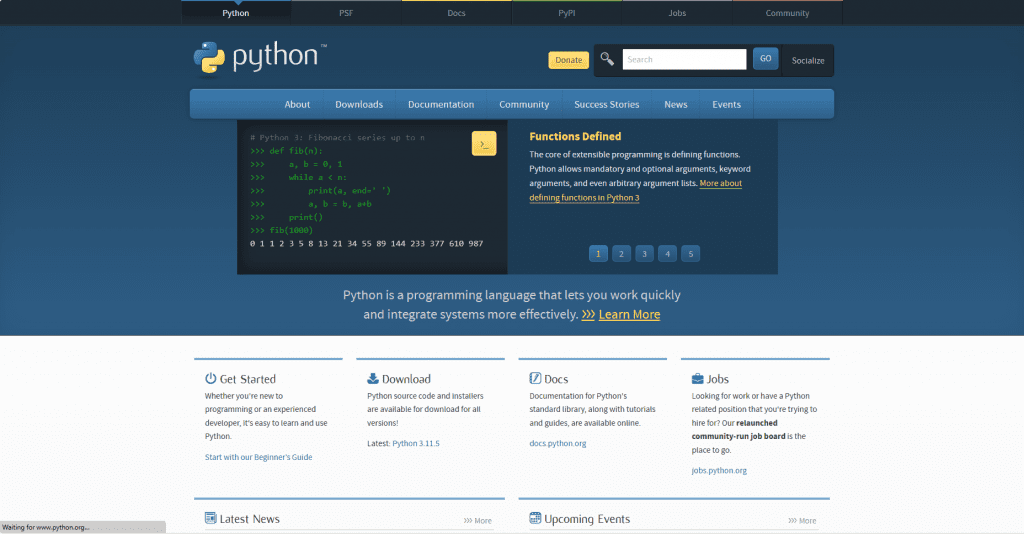Focus the Search input field
This screenshot has width=1024, height=534.
click(684, 59)
